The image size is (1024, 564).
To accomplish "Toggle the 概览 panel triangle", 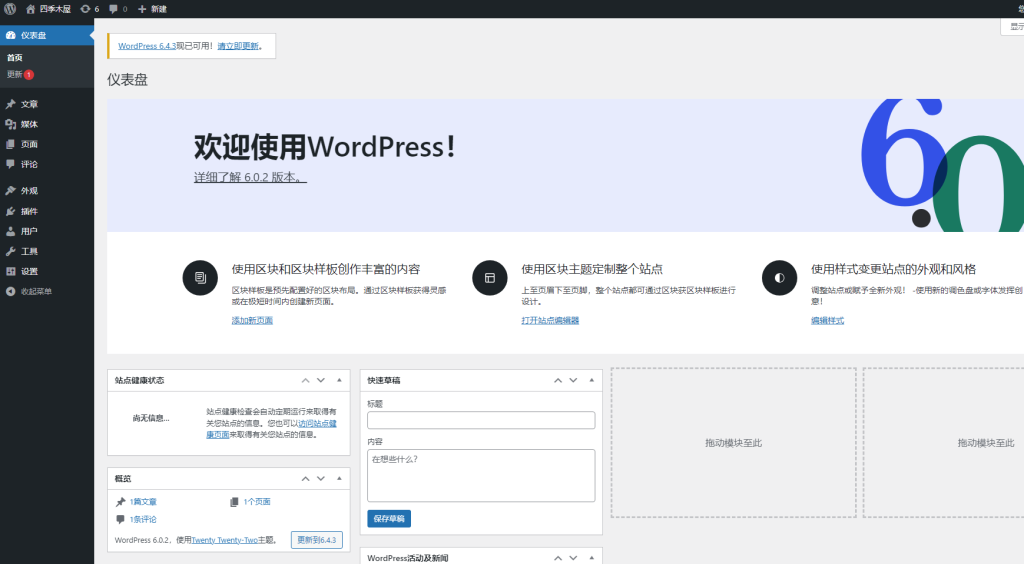I will tap(339, 477).
